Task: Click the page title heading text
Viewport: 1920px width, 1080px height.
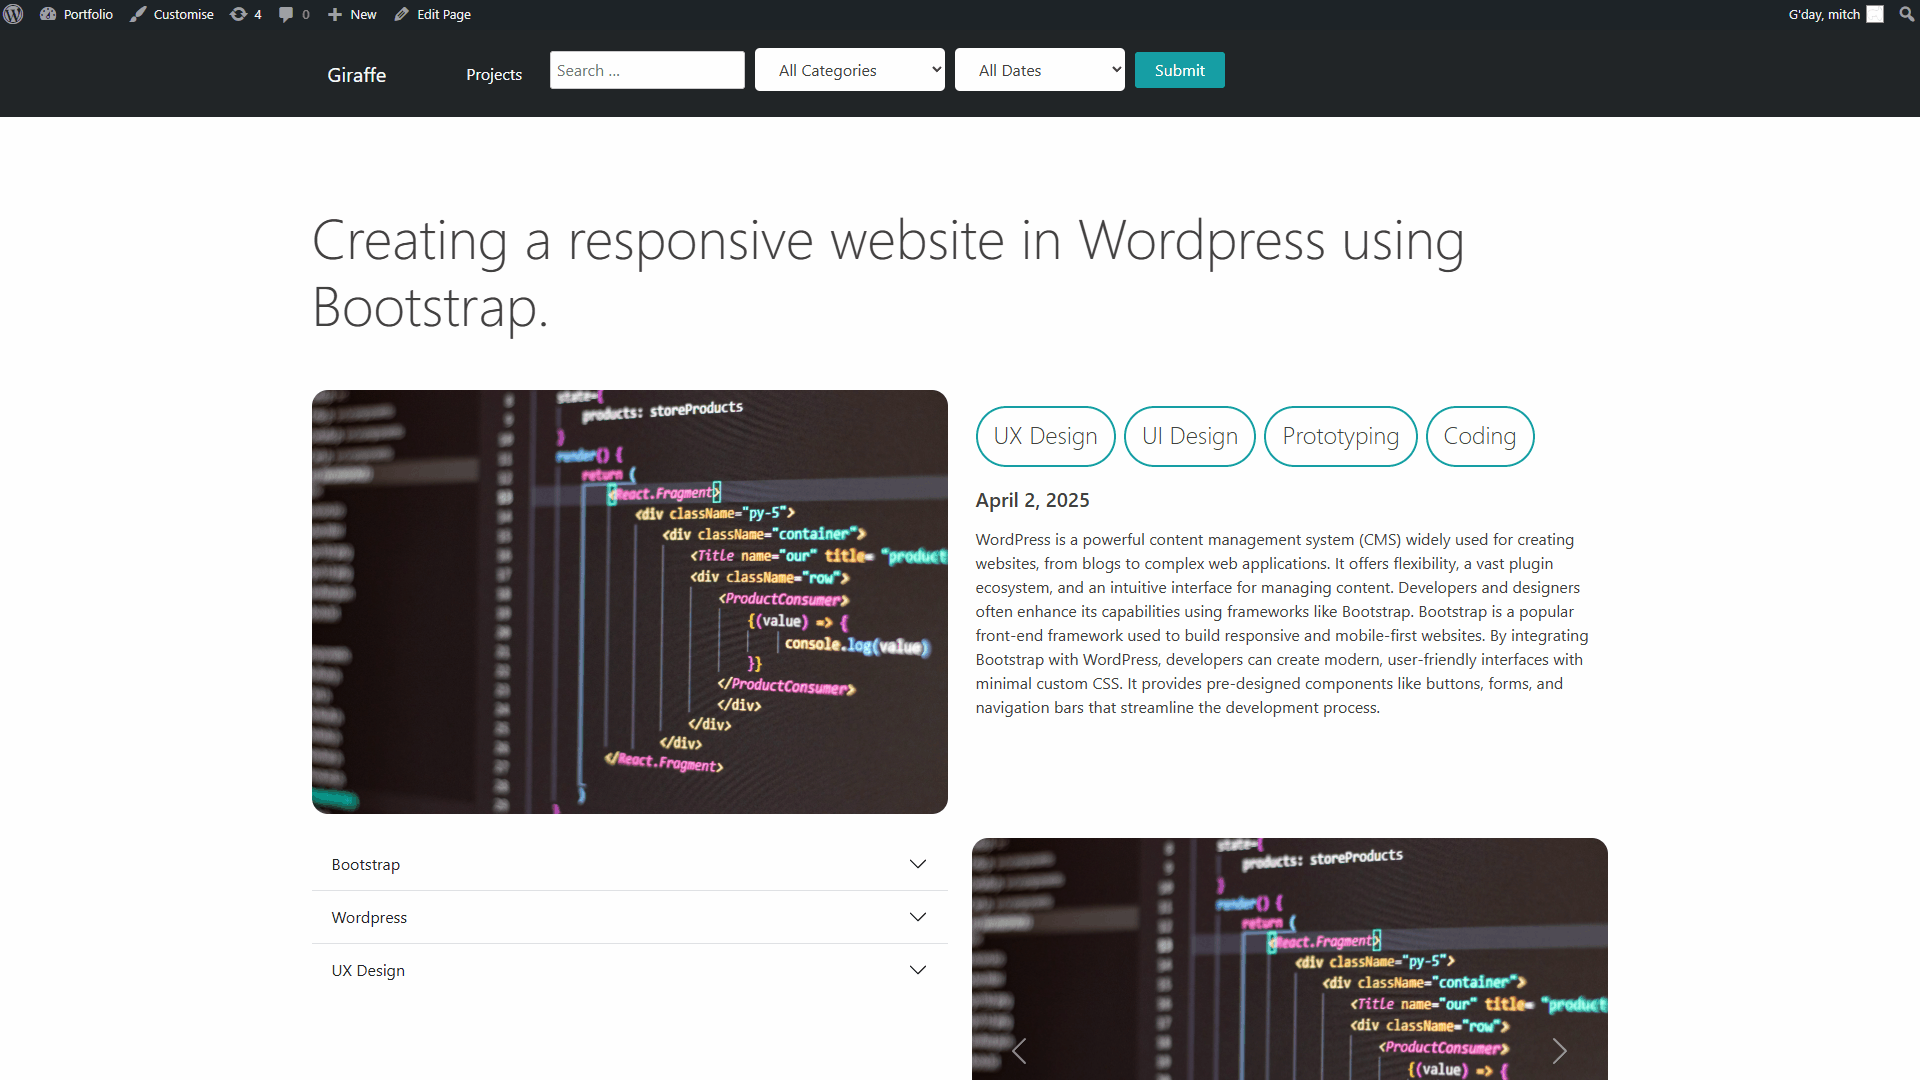Action: pyautogui.click(x=888, y=273)
